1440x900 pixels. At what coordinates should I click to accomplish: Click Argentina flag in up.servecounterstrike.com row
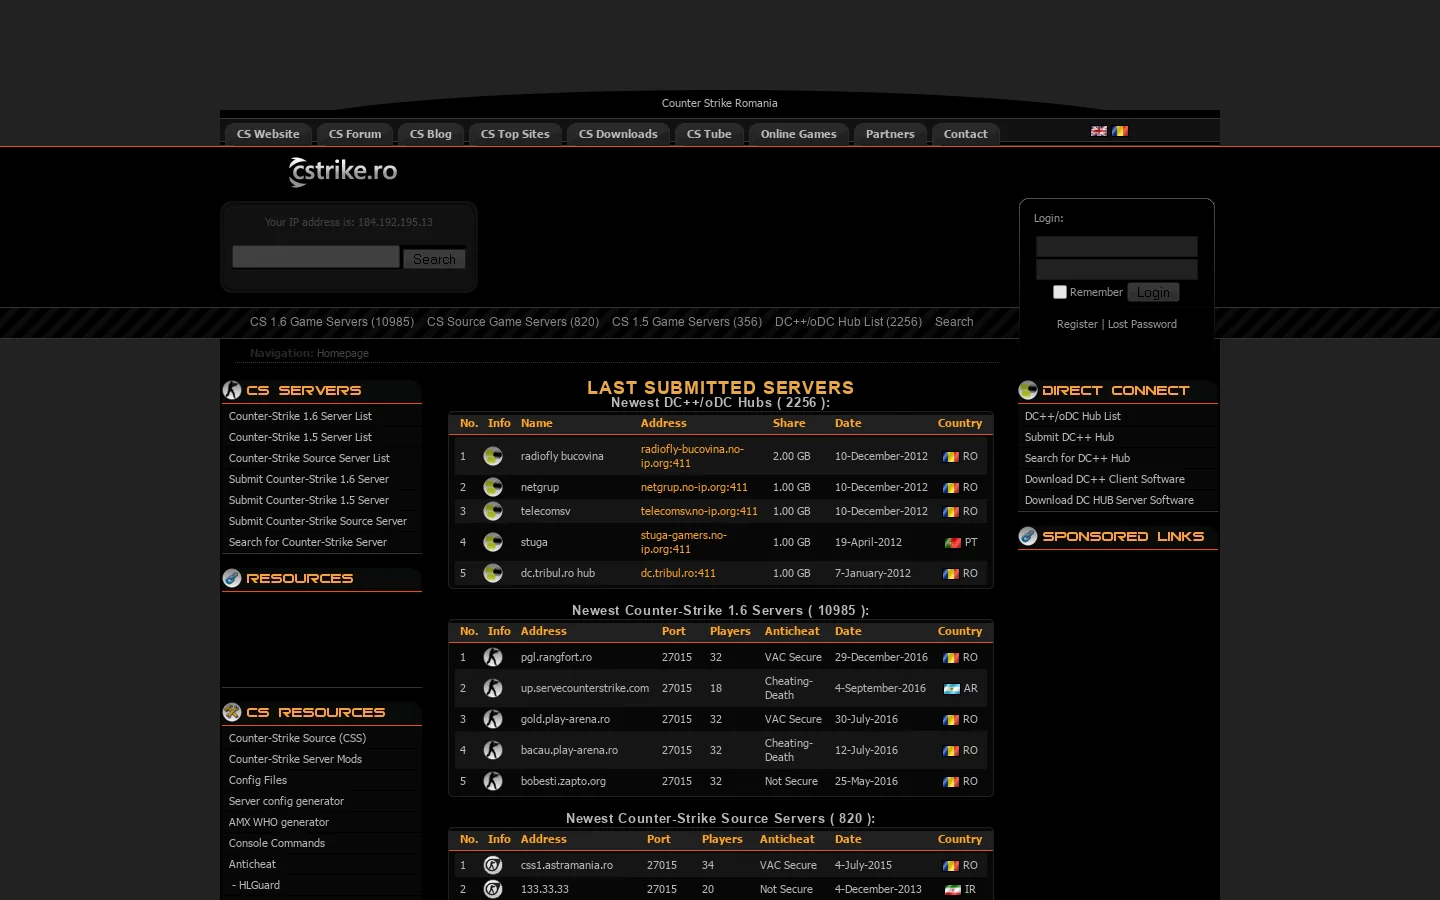[x=952, y=688]
